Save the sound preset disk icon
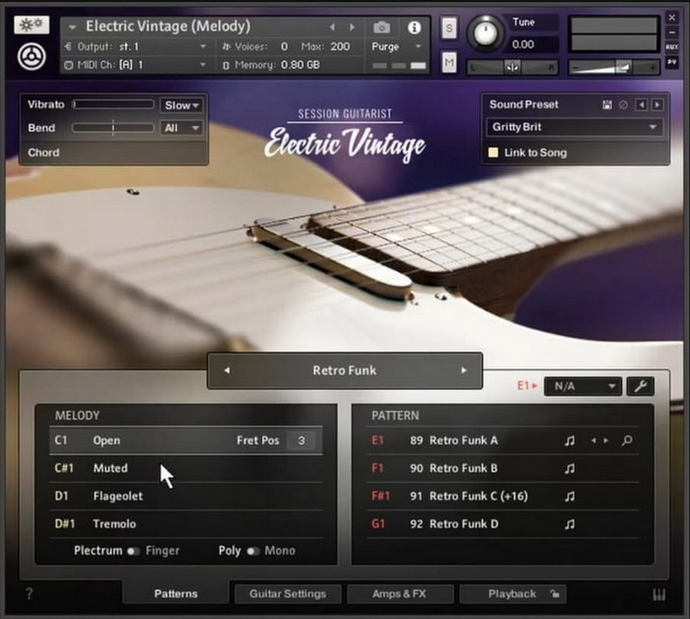Viewport: 690px width, 619px height. (x=607, y=105)
